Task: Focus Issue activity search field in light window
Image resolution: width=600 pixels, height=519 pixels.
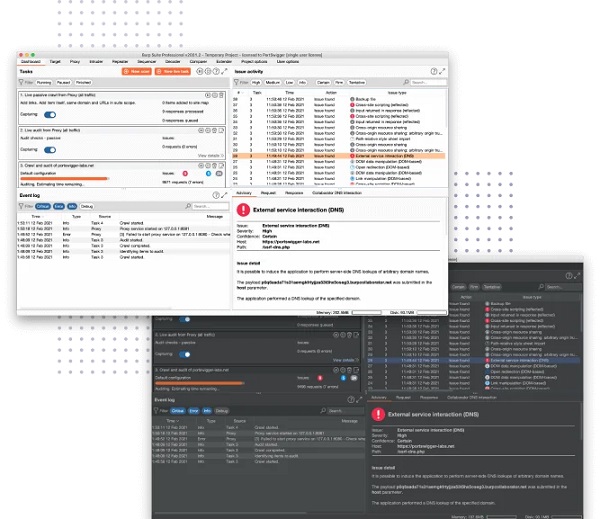Action: click(428, 82)
